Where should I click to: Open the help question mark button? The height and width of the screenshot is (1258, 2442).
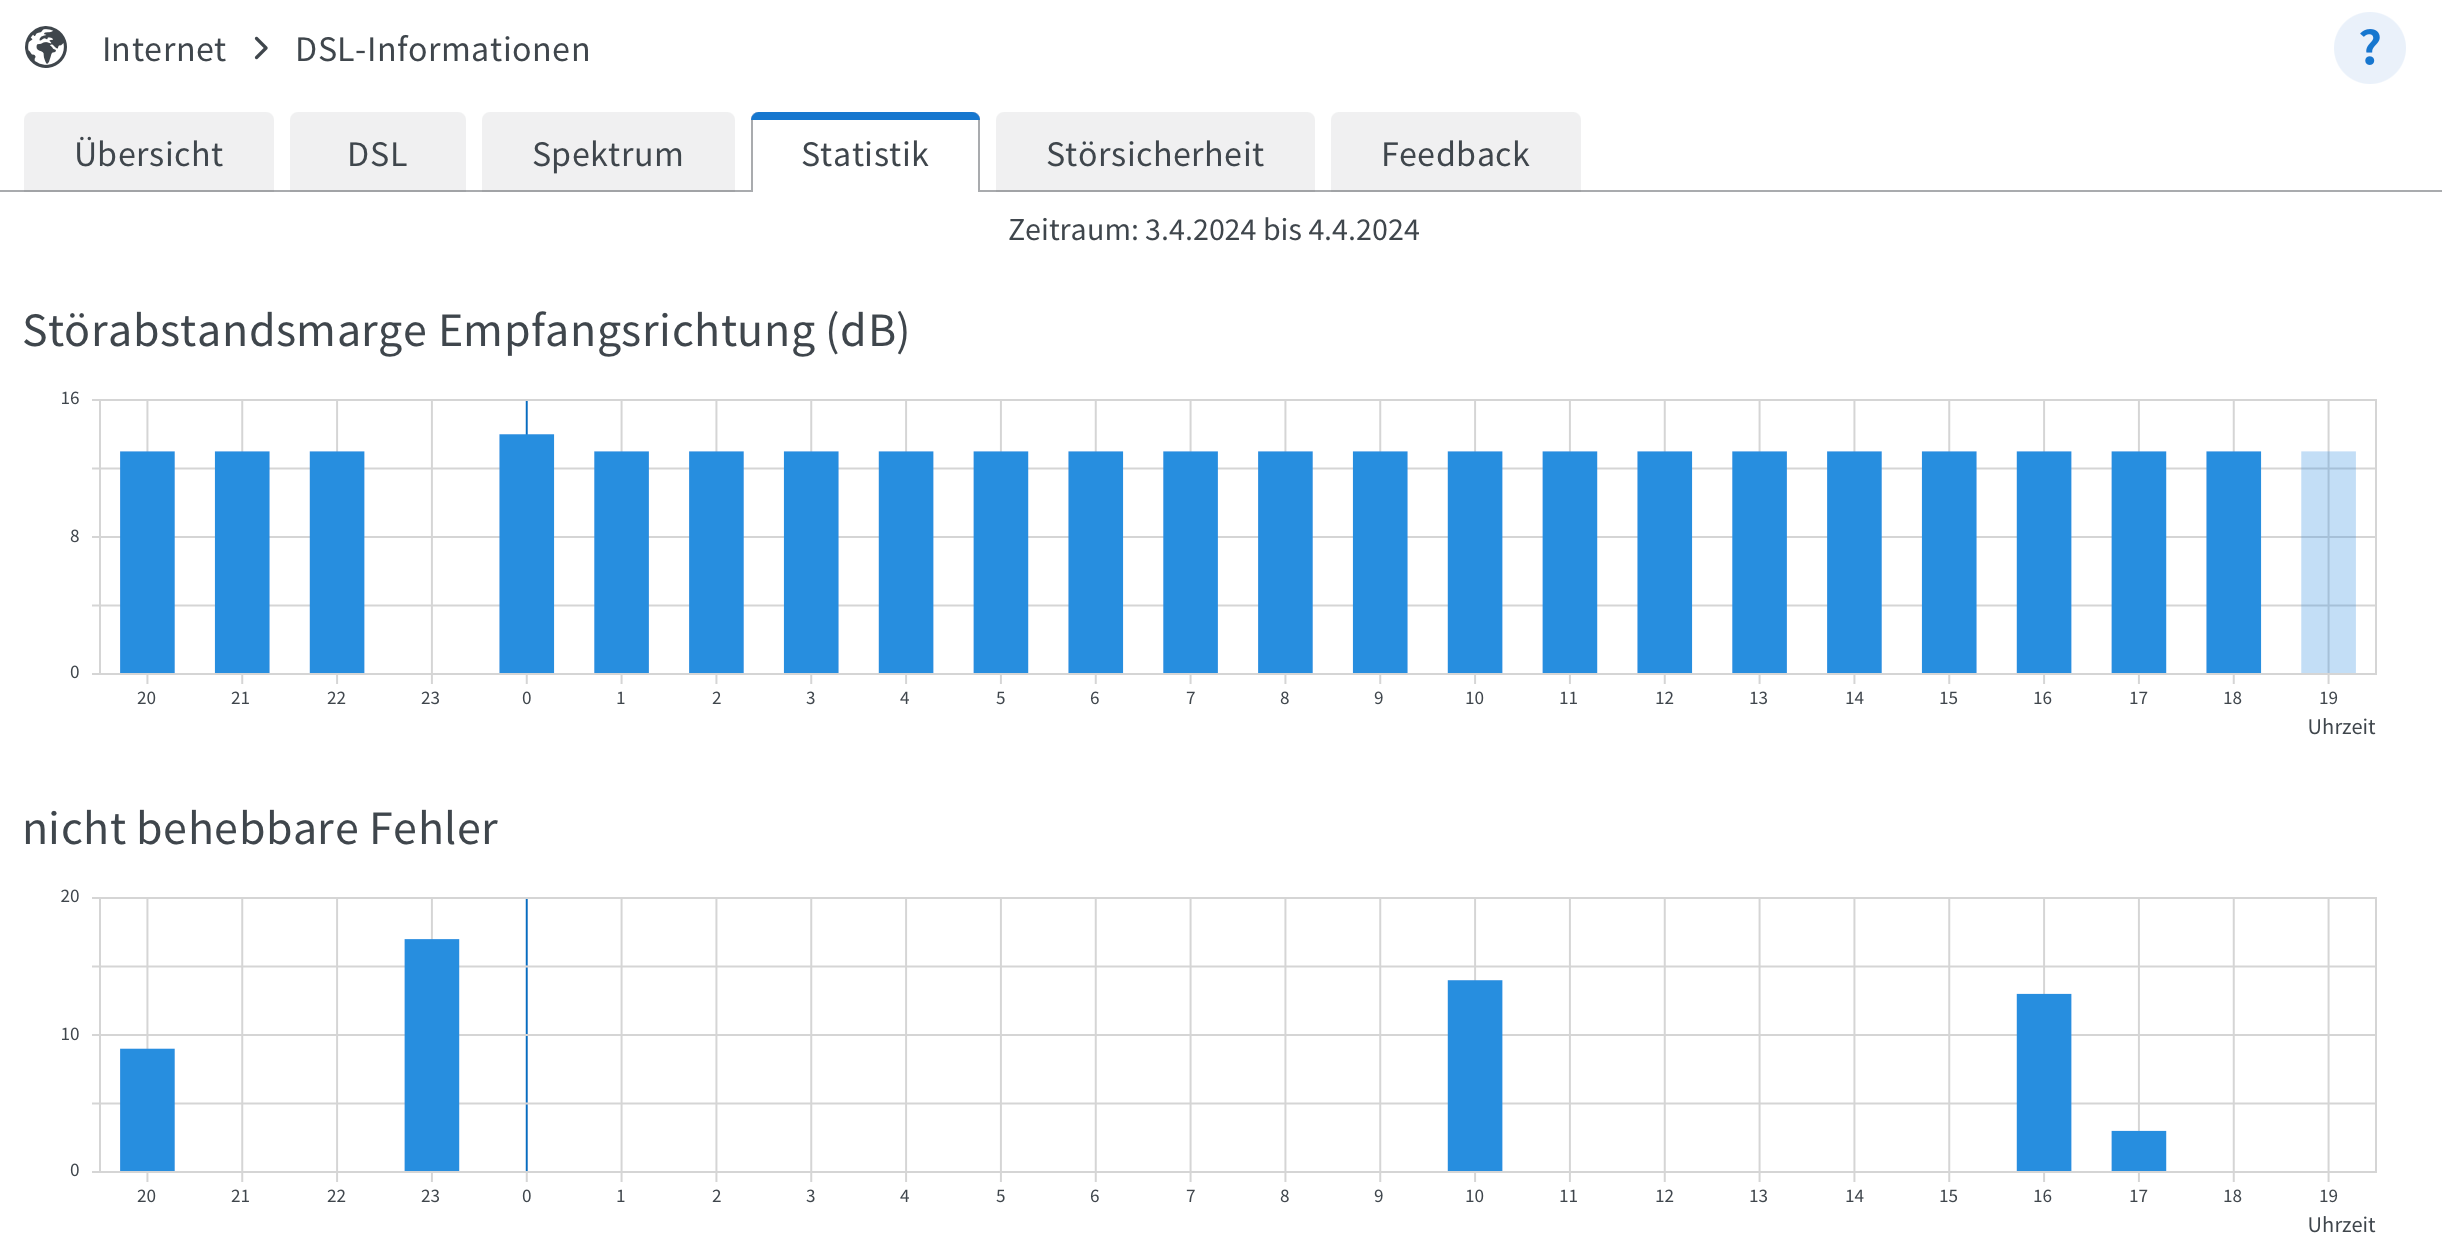click(2369, 48)
